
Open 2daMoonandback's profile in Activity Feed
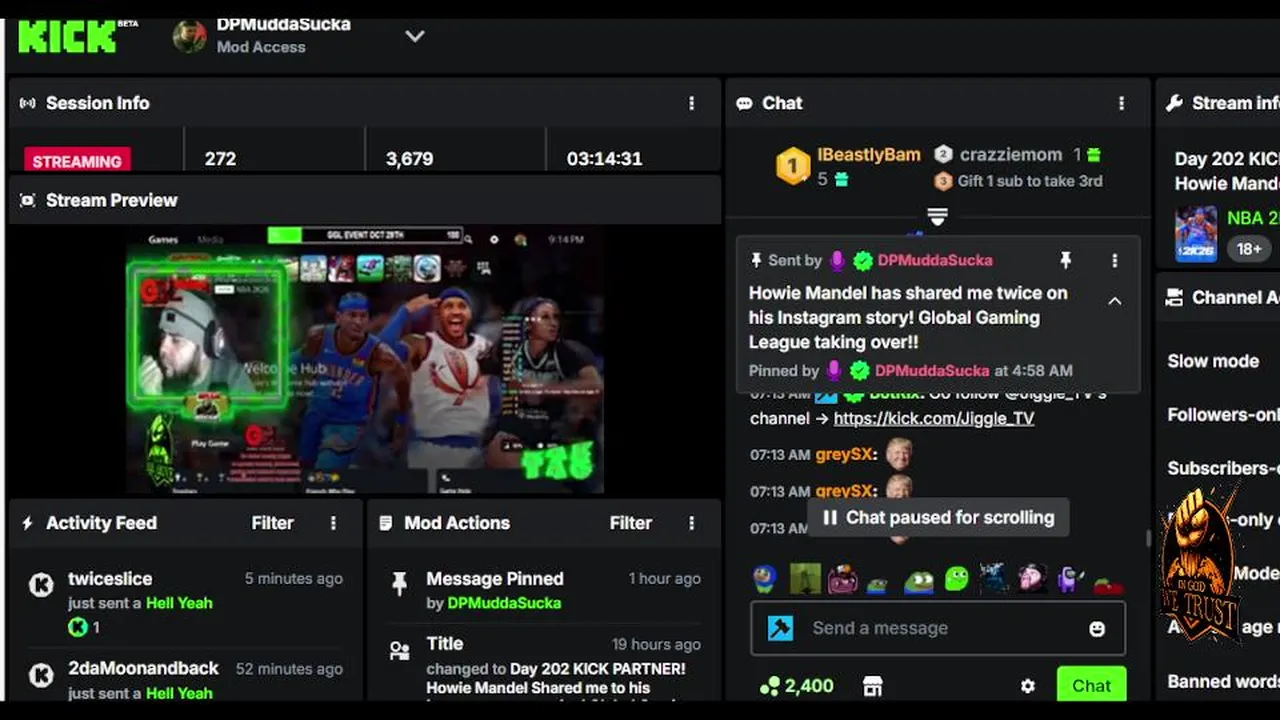pos(143,668)
